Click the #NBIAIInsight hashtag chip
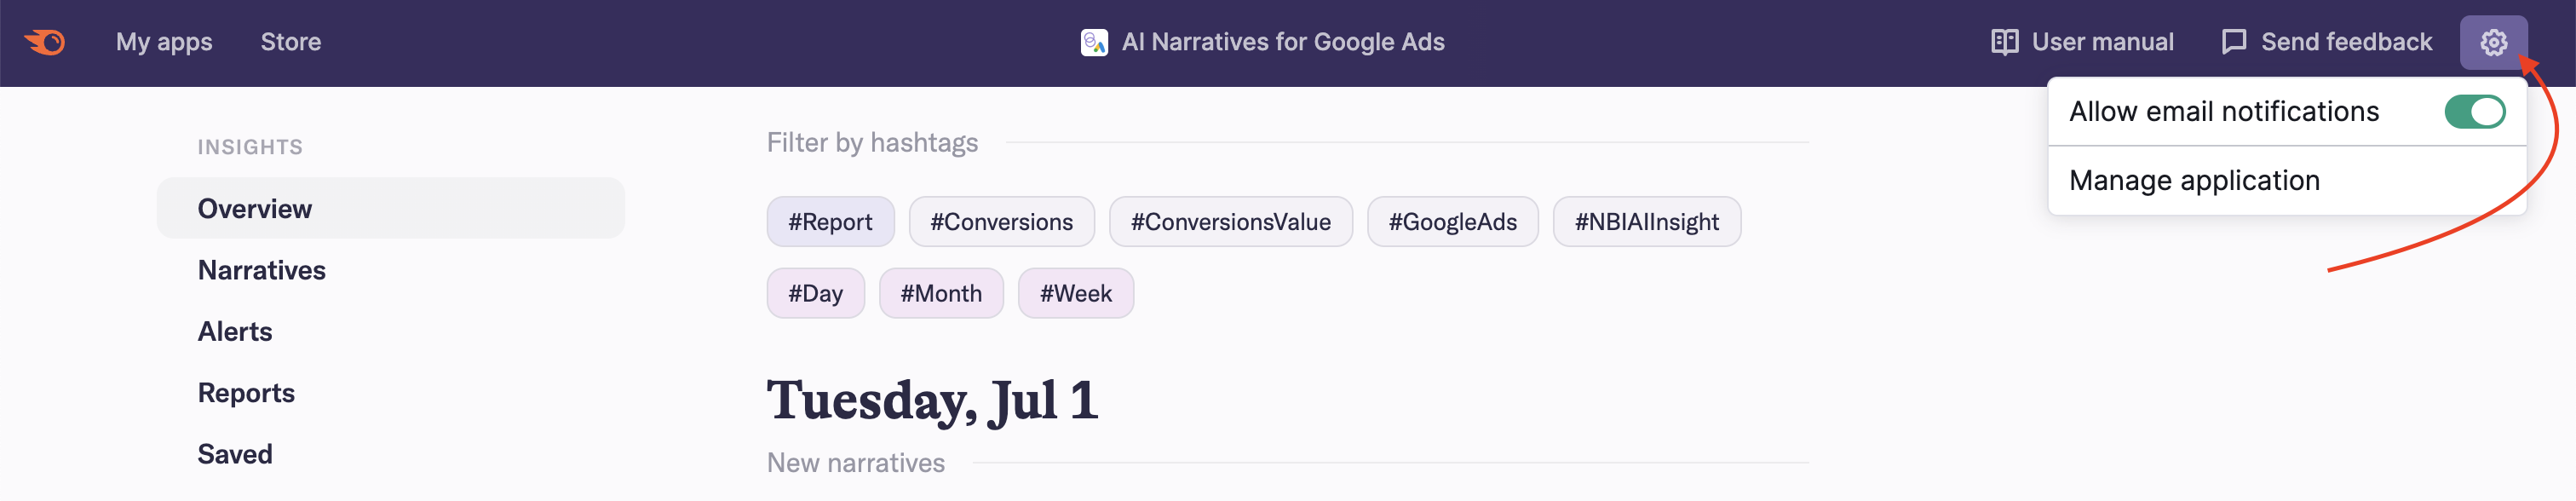This screenshot has height=501, width=2576. click(x=1646, y=222)
